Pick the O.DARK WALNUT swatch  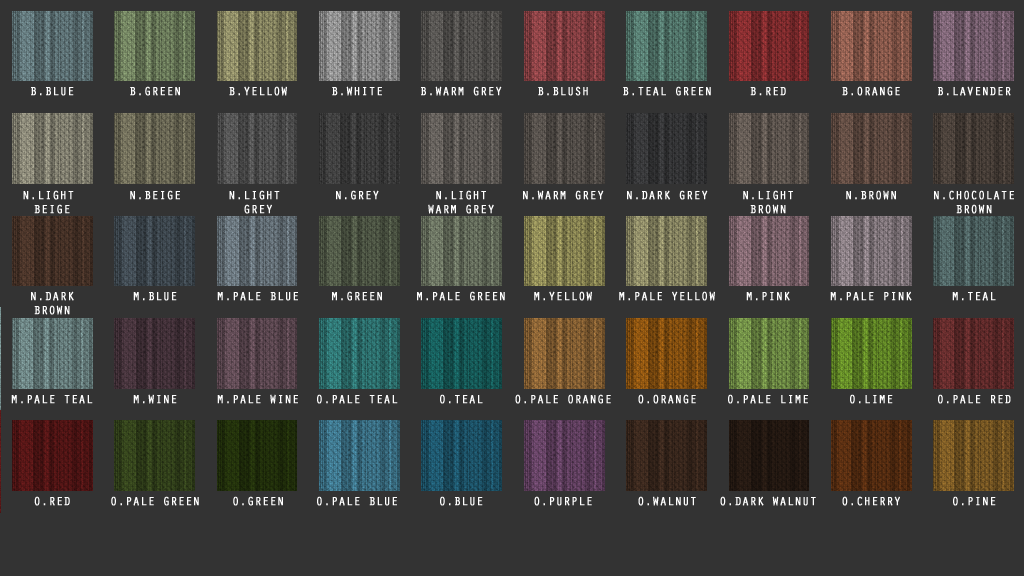(769, 455)
